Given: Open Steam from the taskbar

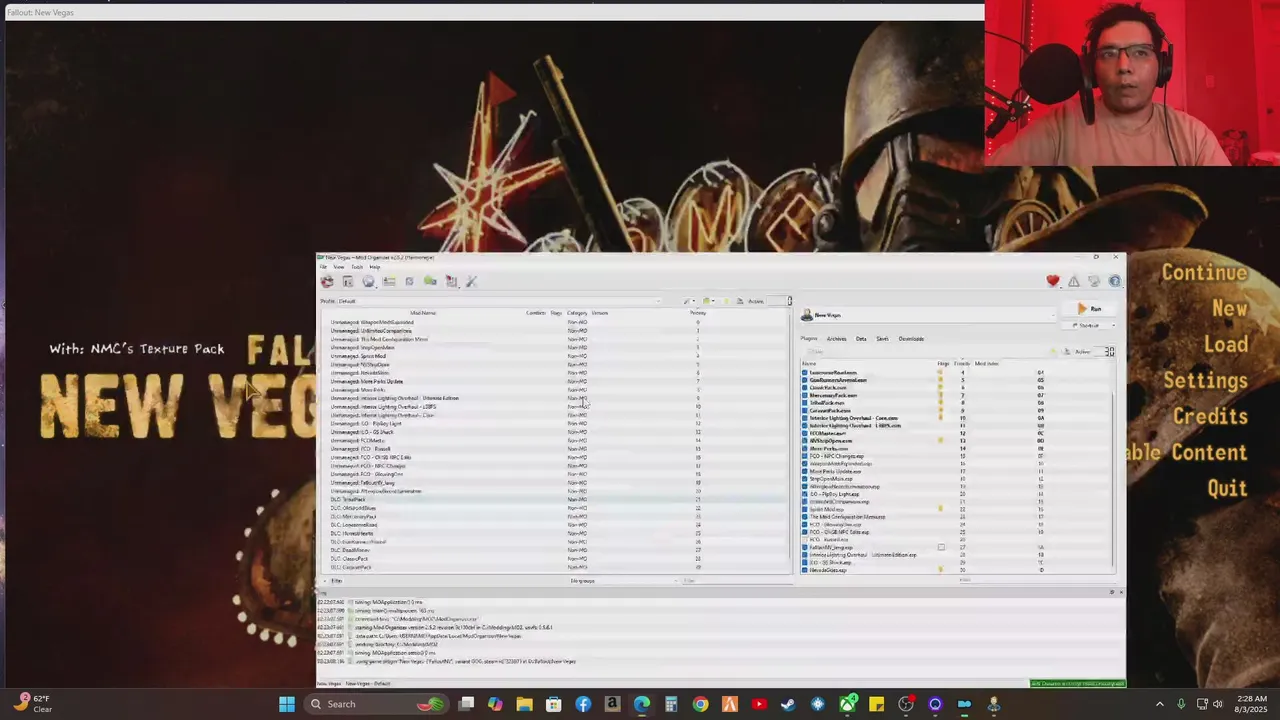Looking at the screenshot, I should click(789, 704).
